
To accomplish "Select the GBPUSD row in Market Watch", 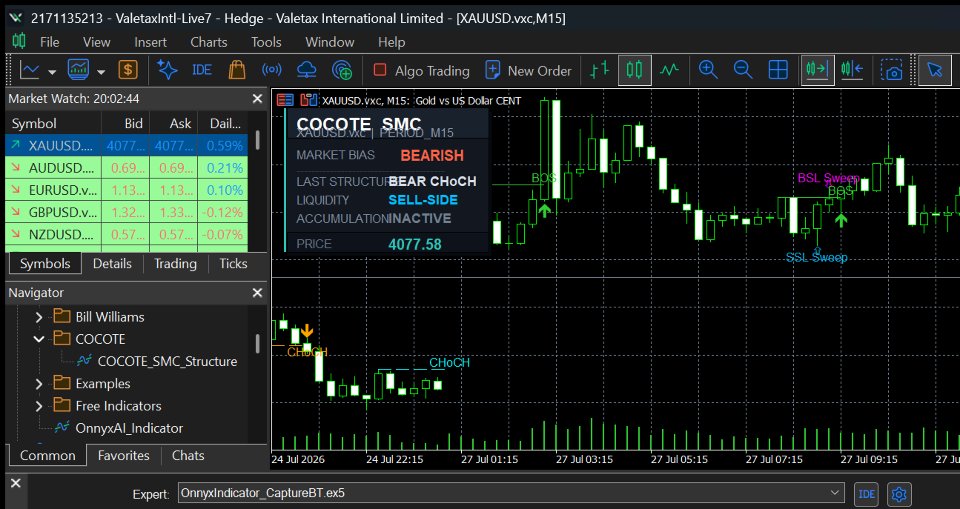I will pos(127,213).
